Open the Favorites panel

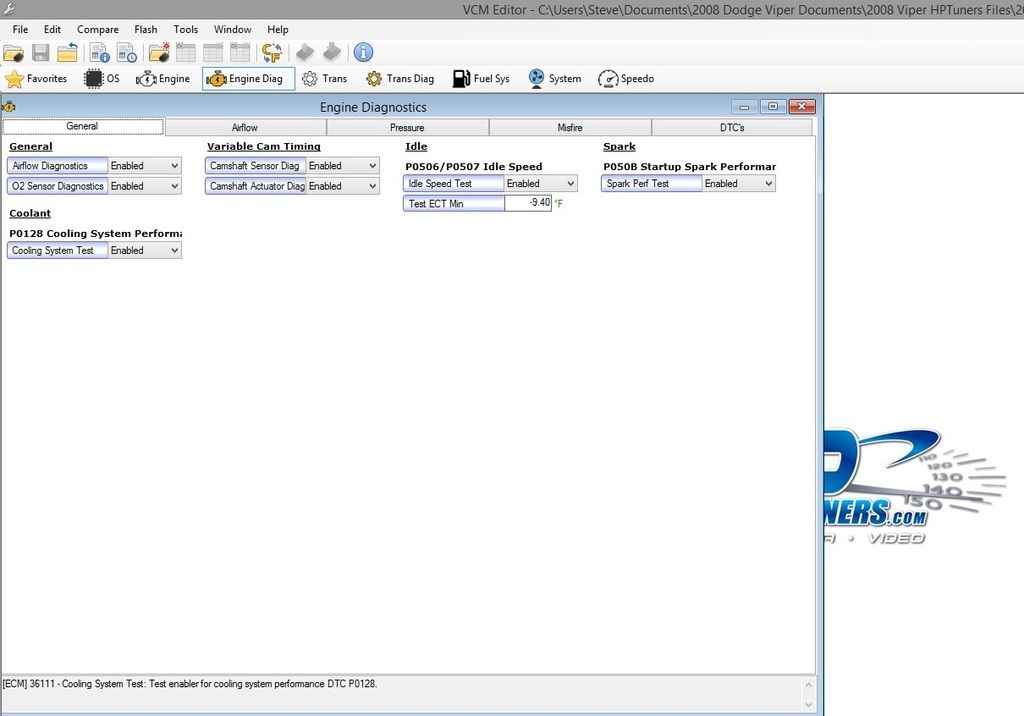pos(37,78)
